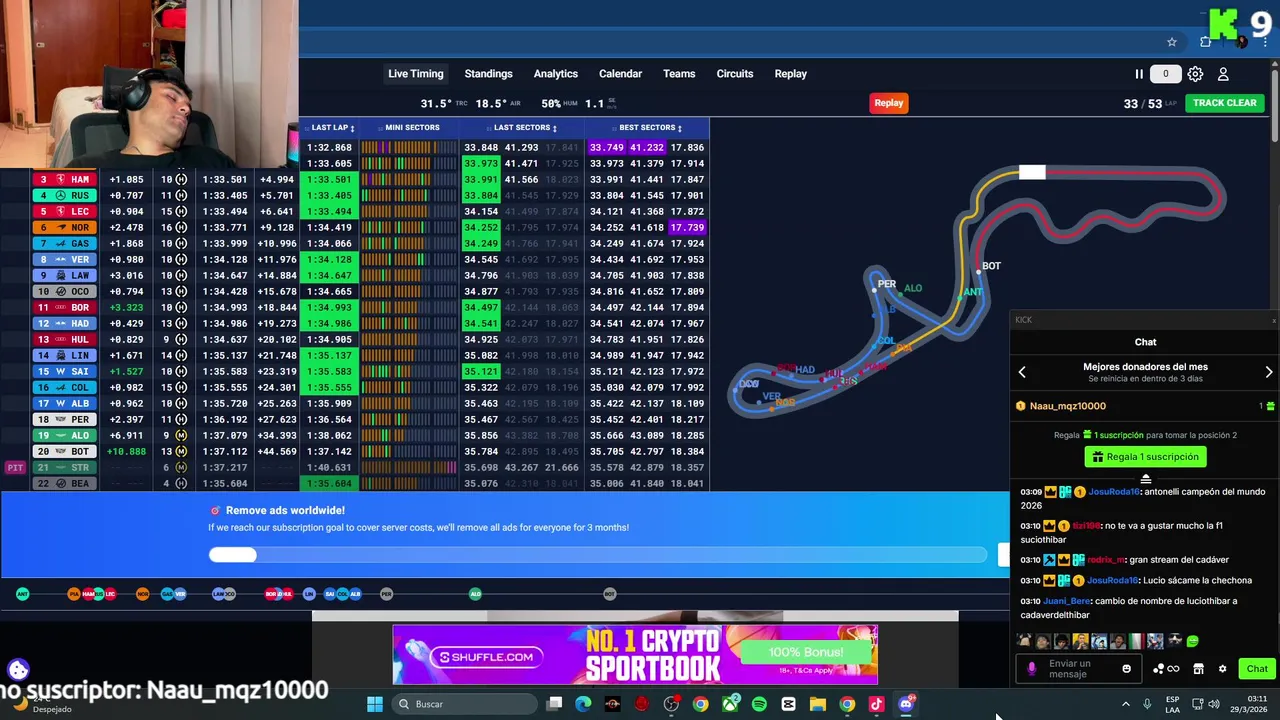Screen dimensions: 1280x720
Task: Click the 1:40.631 last lap for STR
Action: click(x=329, y=468)
